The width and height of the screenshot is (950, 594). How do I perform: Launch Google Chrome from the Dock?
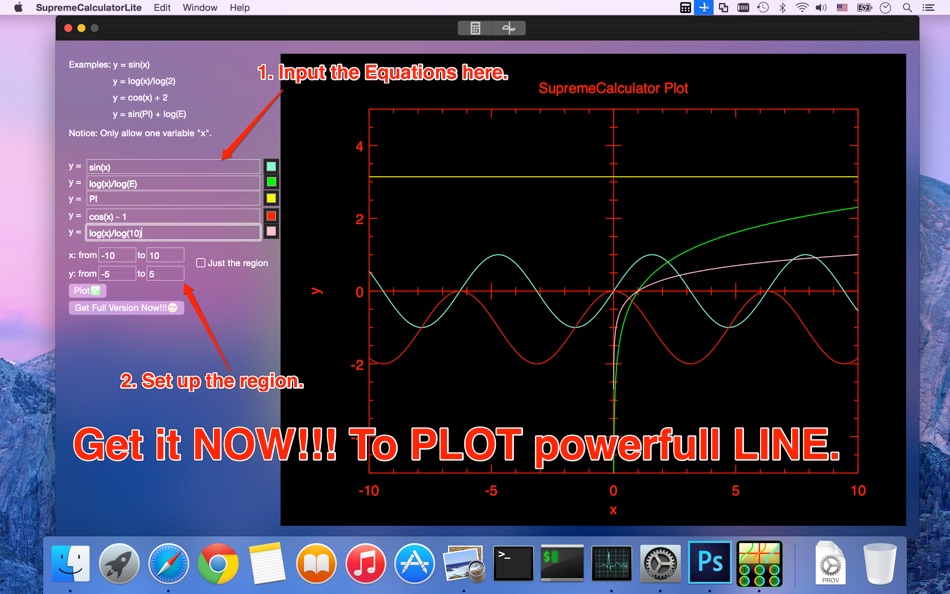coord(218,564)
